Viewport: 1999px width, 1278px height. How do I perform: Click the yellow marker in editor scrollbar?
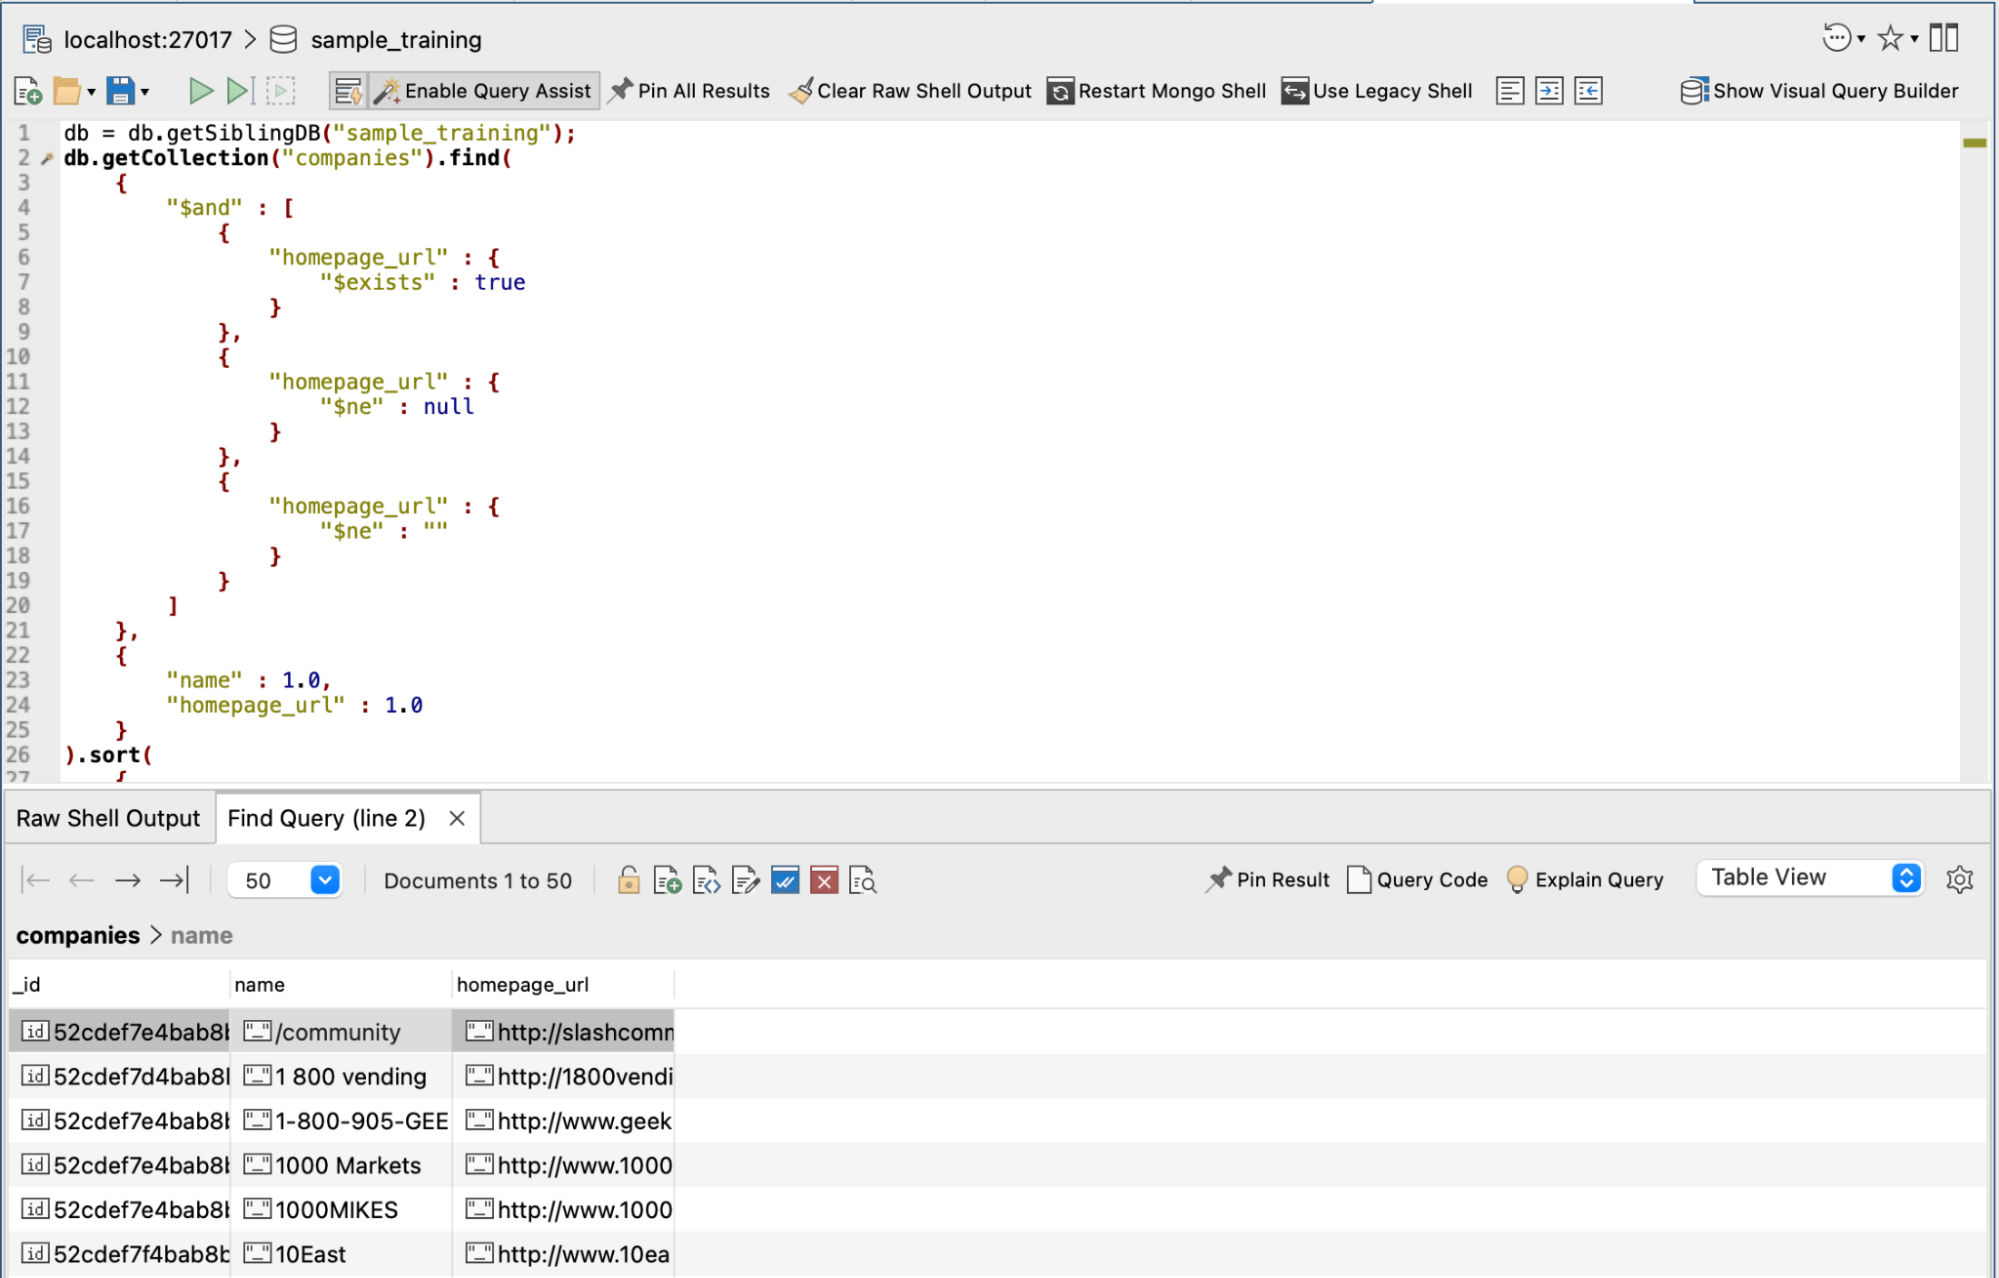click(1974, 143)
